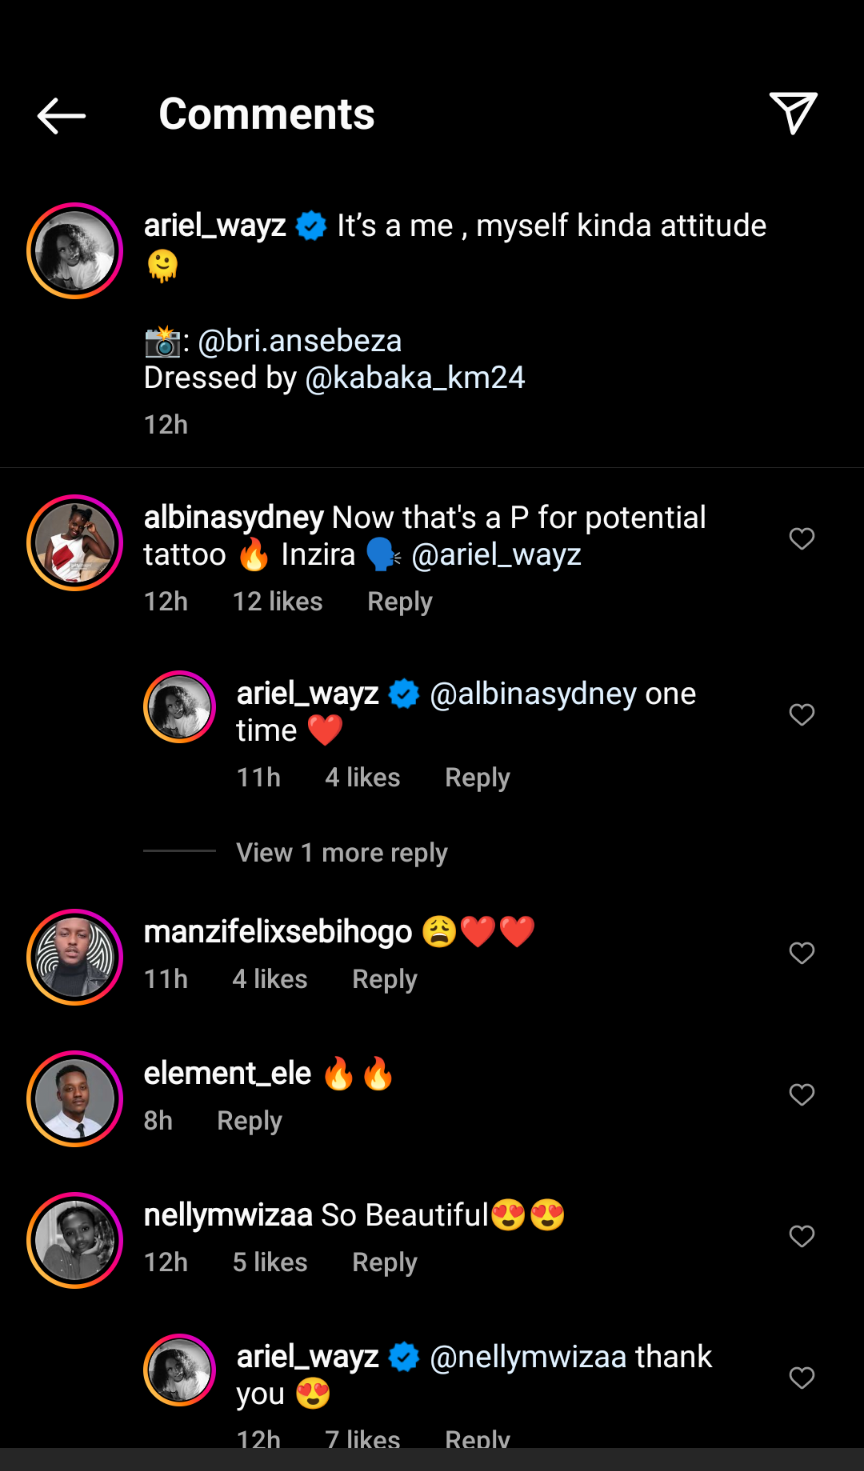The height and width of the screenshot is (1471, 864).
Task: Expand 'View 1 more reply'
Action: [x=341, y=853]
